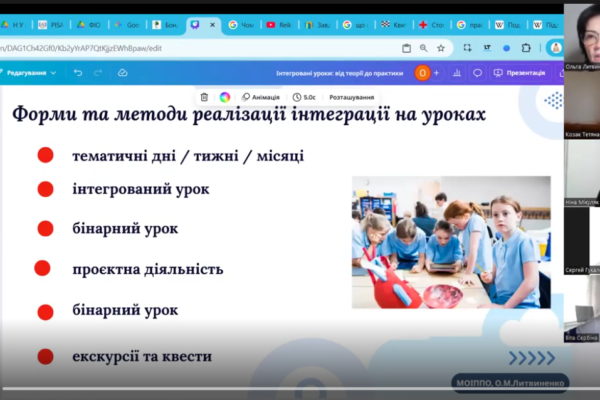Image resolution: width=600 pixels, height=400 pixels.
Task: Click the orange O user avatar
Action: point(422,73)
